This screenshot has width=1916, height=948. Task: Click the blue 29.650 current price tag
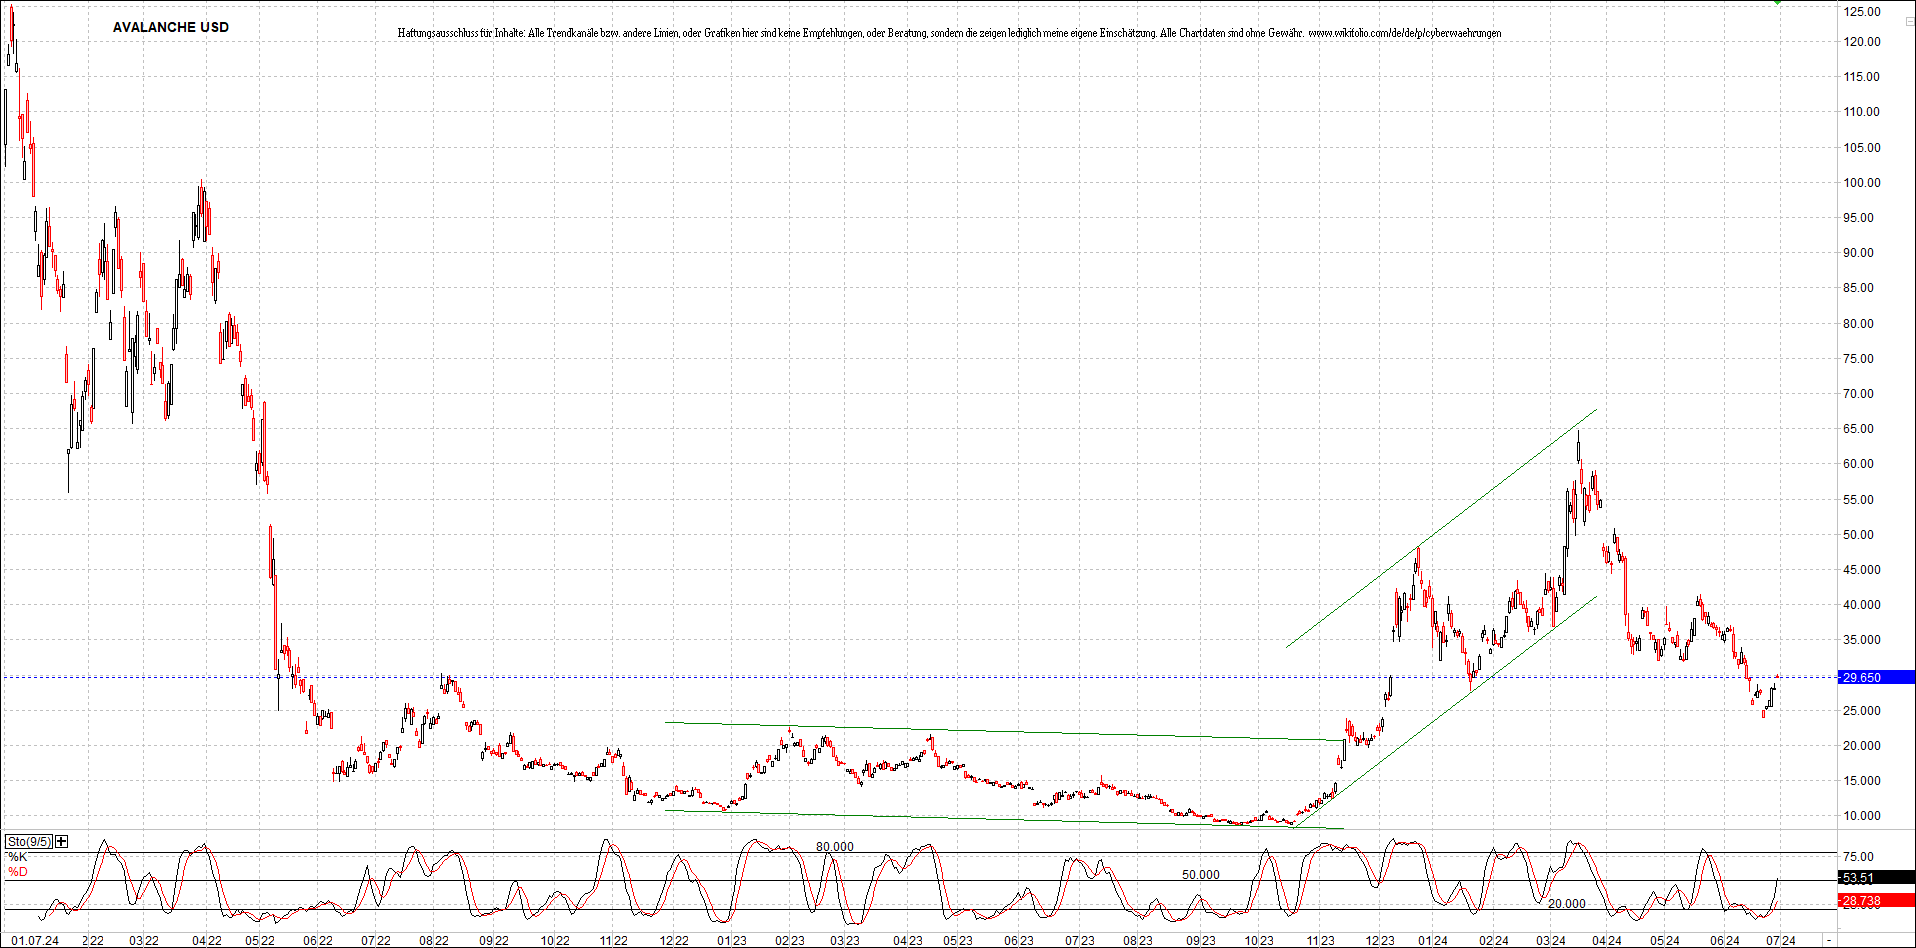(1876, 677)
